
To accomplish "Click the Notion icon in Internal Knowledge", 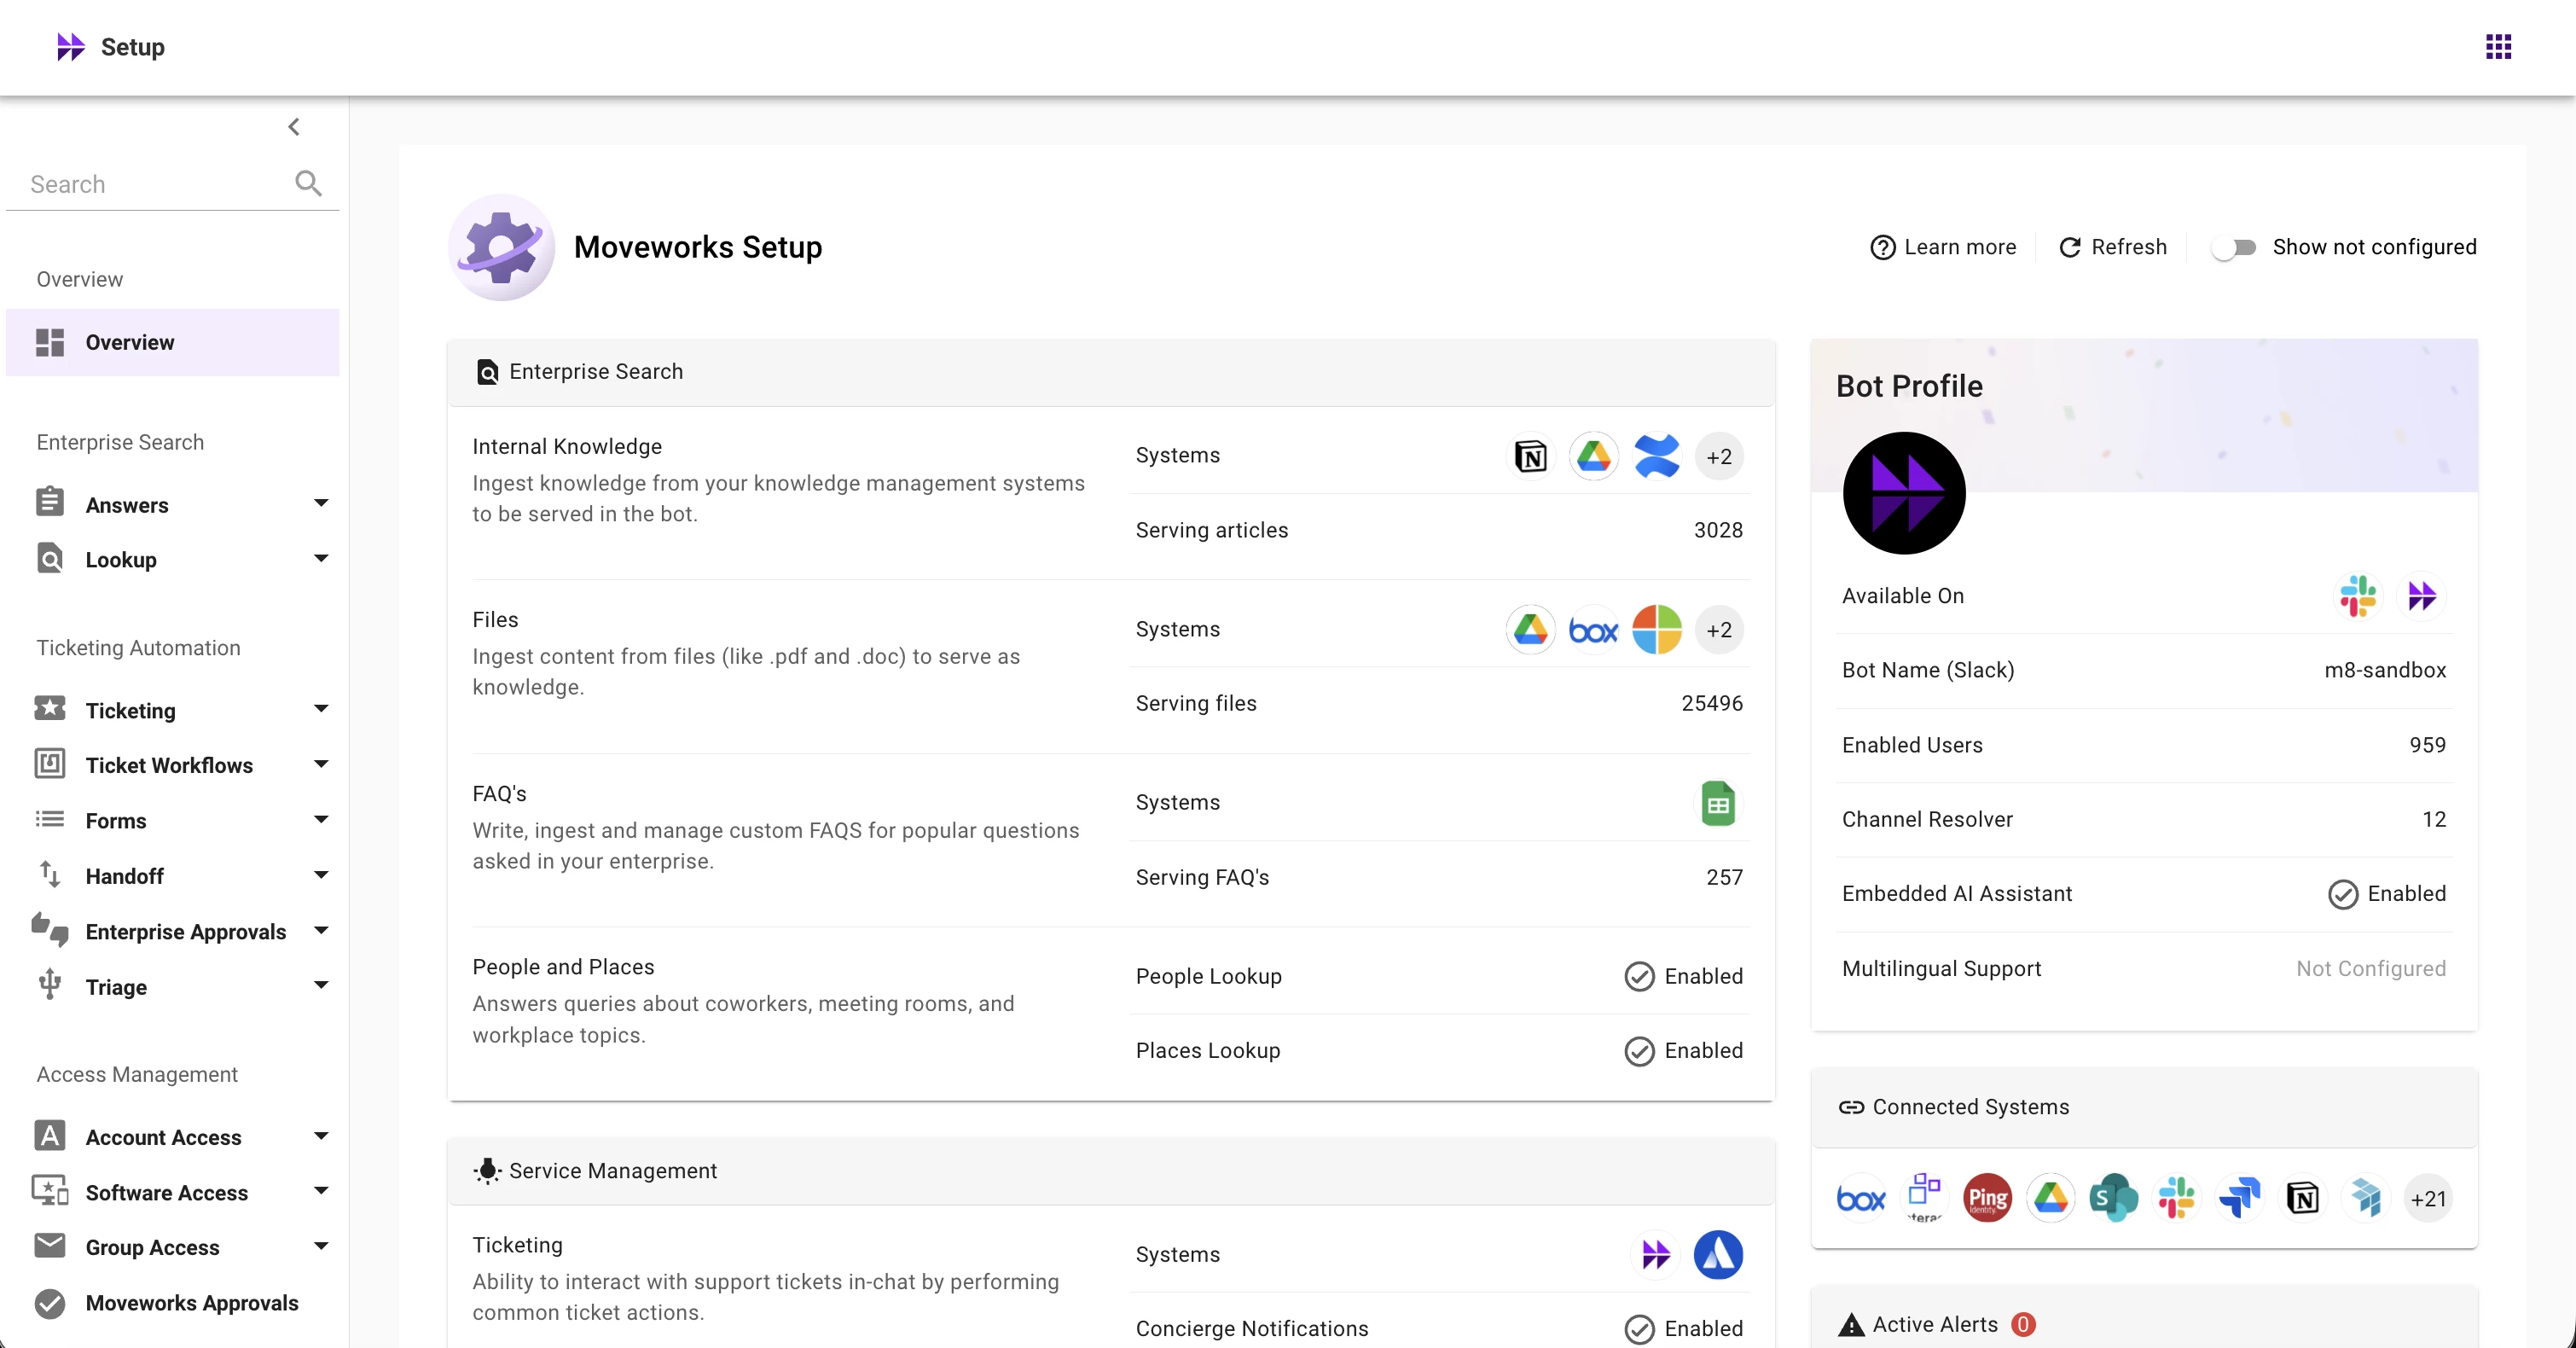I will click(x=1530, y=457).
